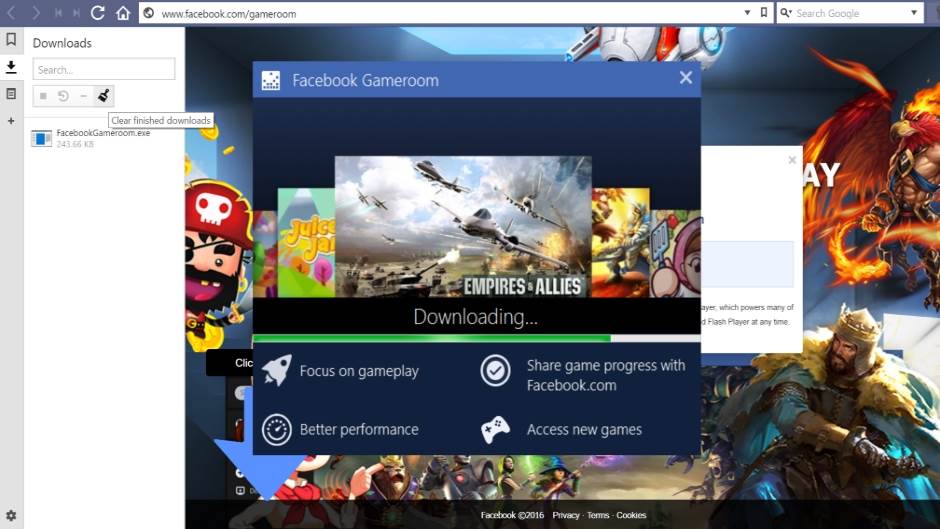
Task: Open the search engine selector dropdown
Action: tap(787, 13)
